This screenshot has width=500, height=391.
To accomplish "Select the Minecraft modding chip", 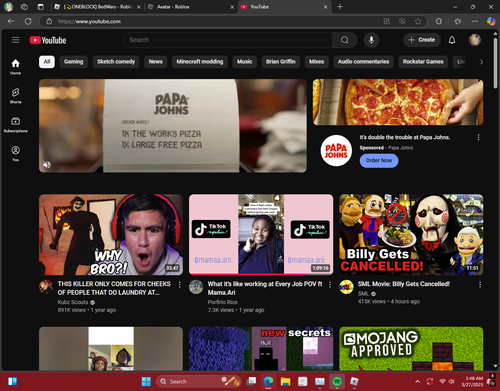I will [200, 62].
